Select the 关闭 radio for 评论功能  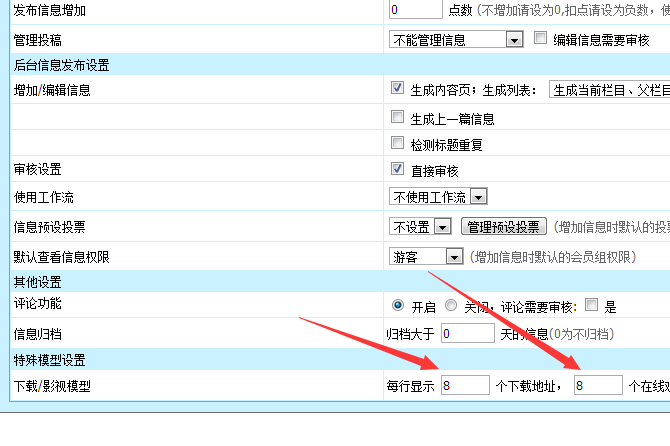[x=451, y=305]
